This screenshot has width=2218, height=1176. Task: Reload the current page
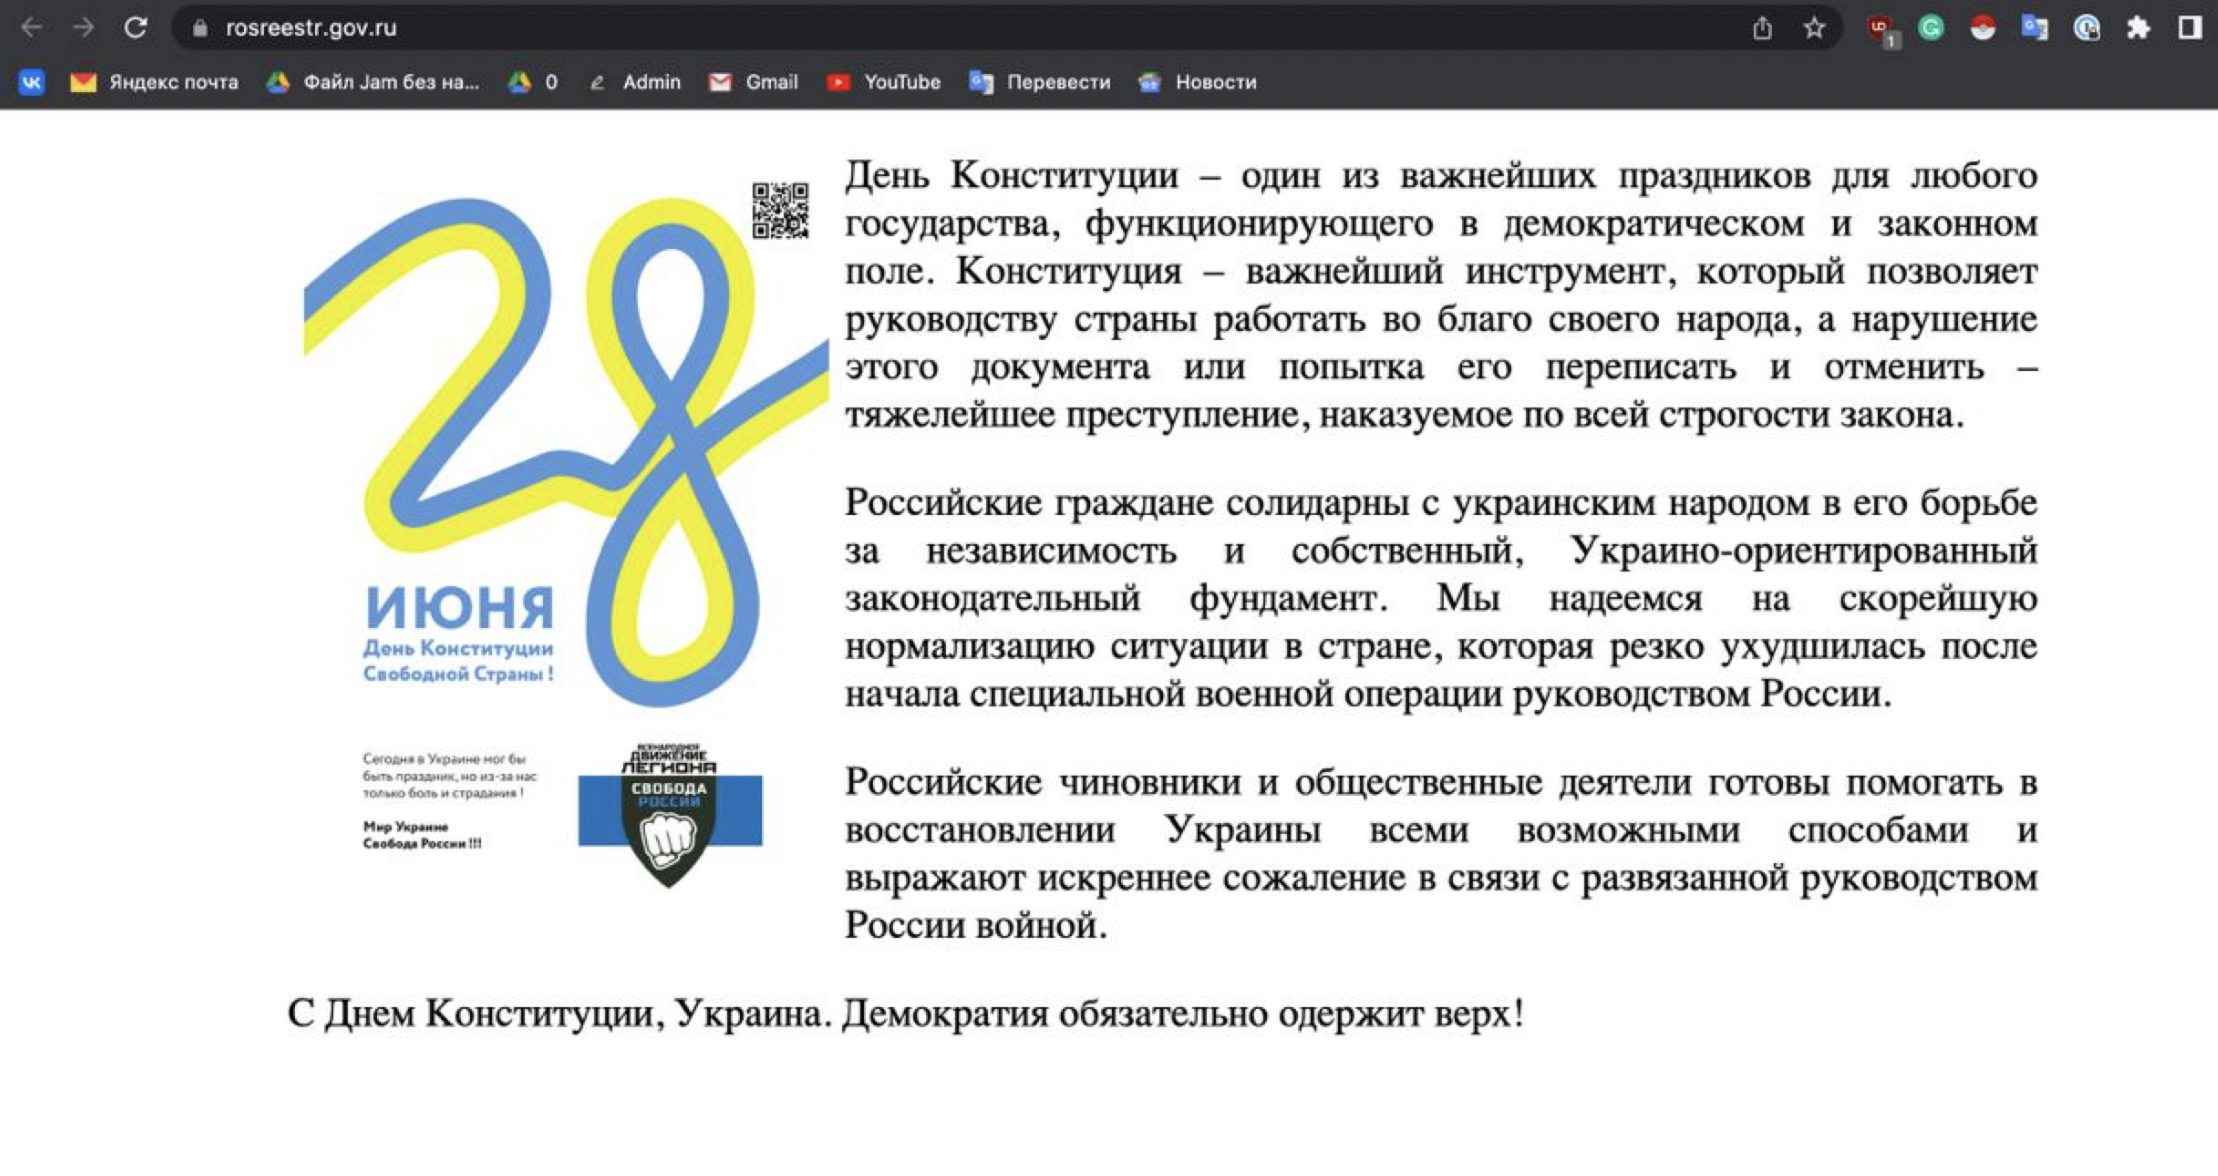tap(136, 28)
